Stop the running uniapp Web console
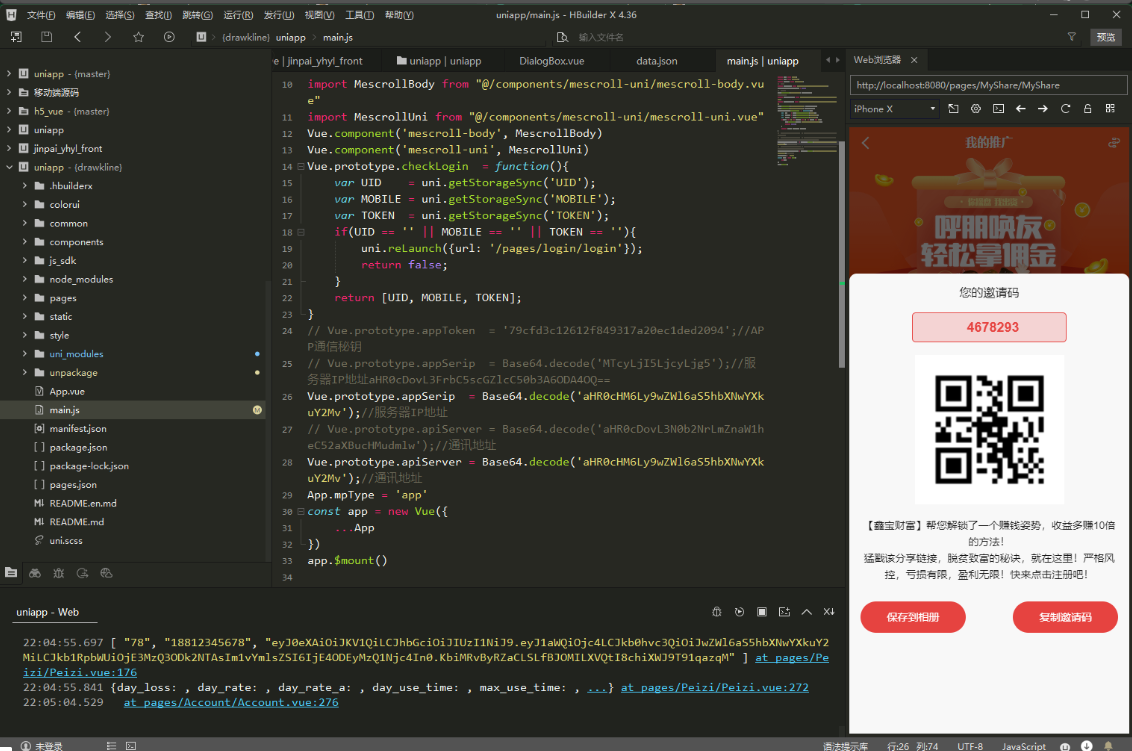This screenshot has height=751, width=1132. click(762, 612)
